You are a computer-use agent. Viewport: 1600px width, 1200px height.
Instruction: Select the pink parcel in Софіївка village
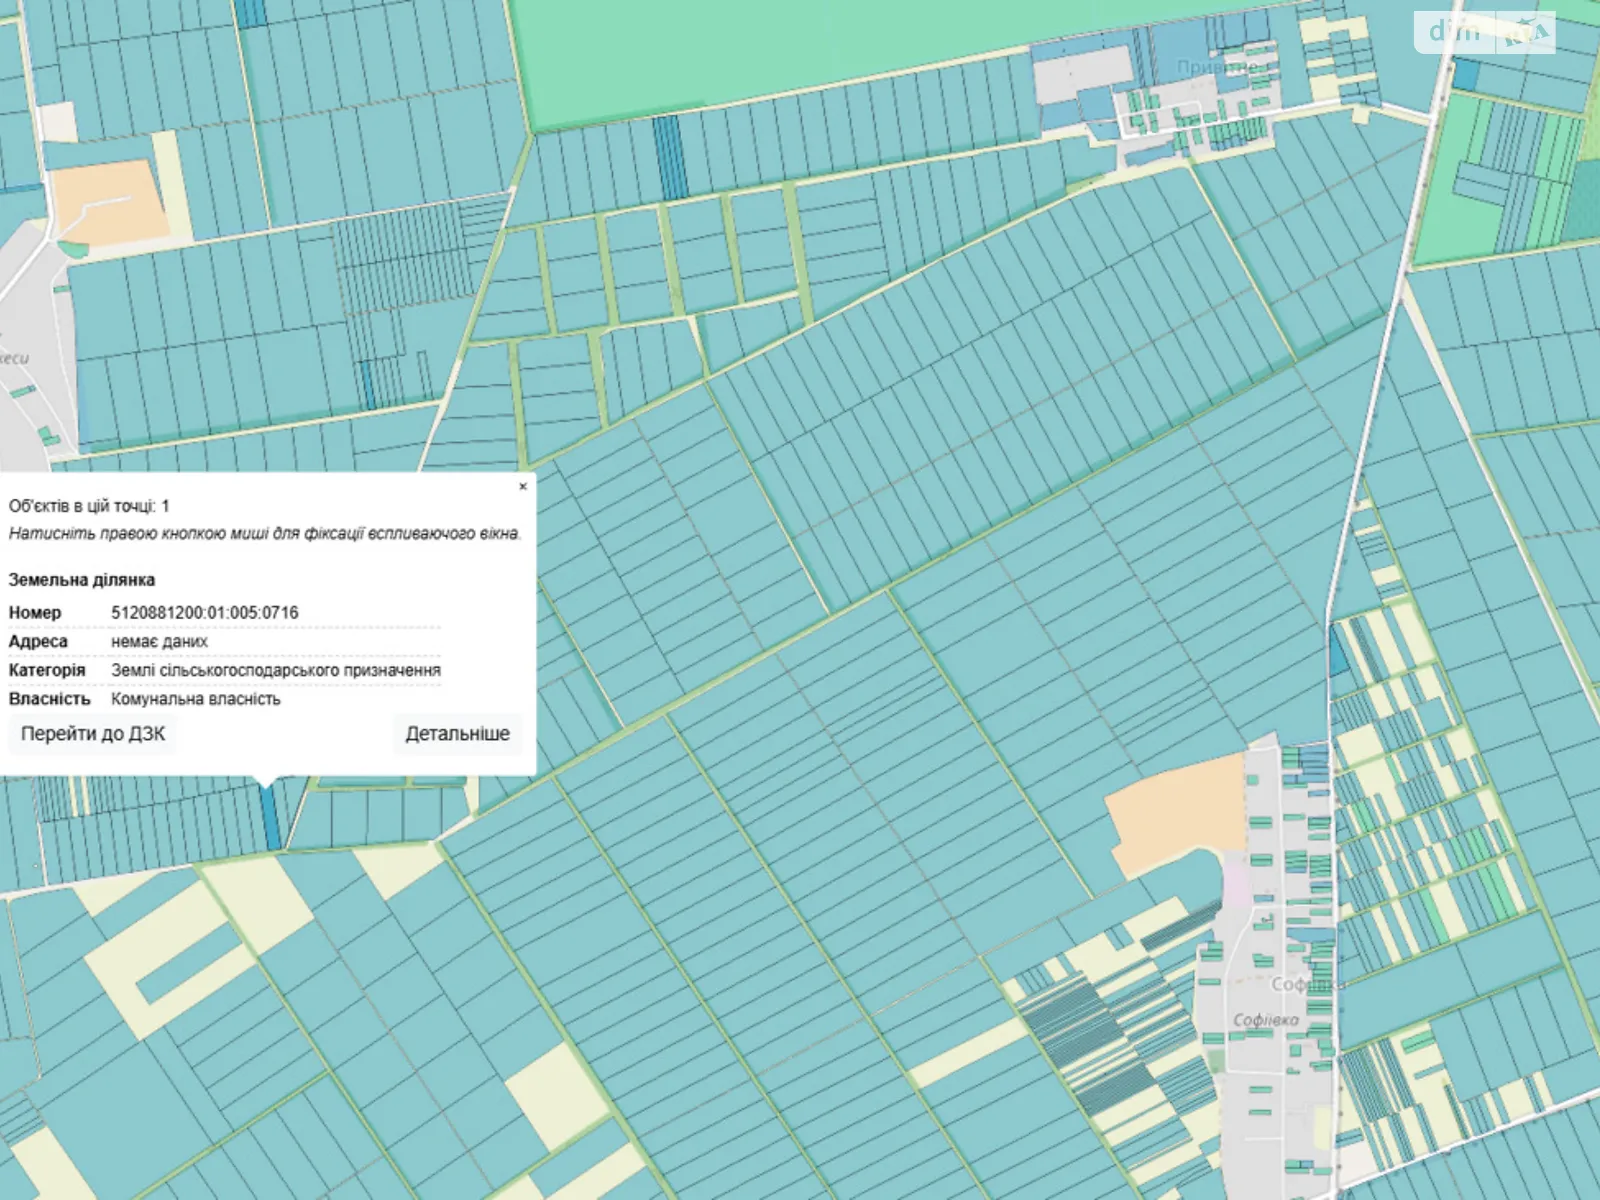coord(1237,885)
